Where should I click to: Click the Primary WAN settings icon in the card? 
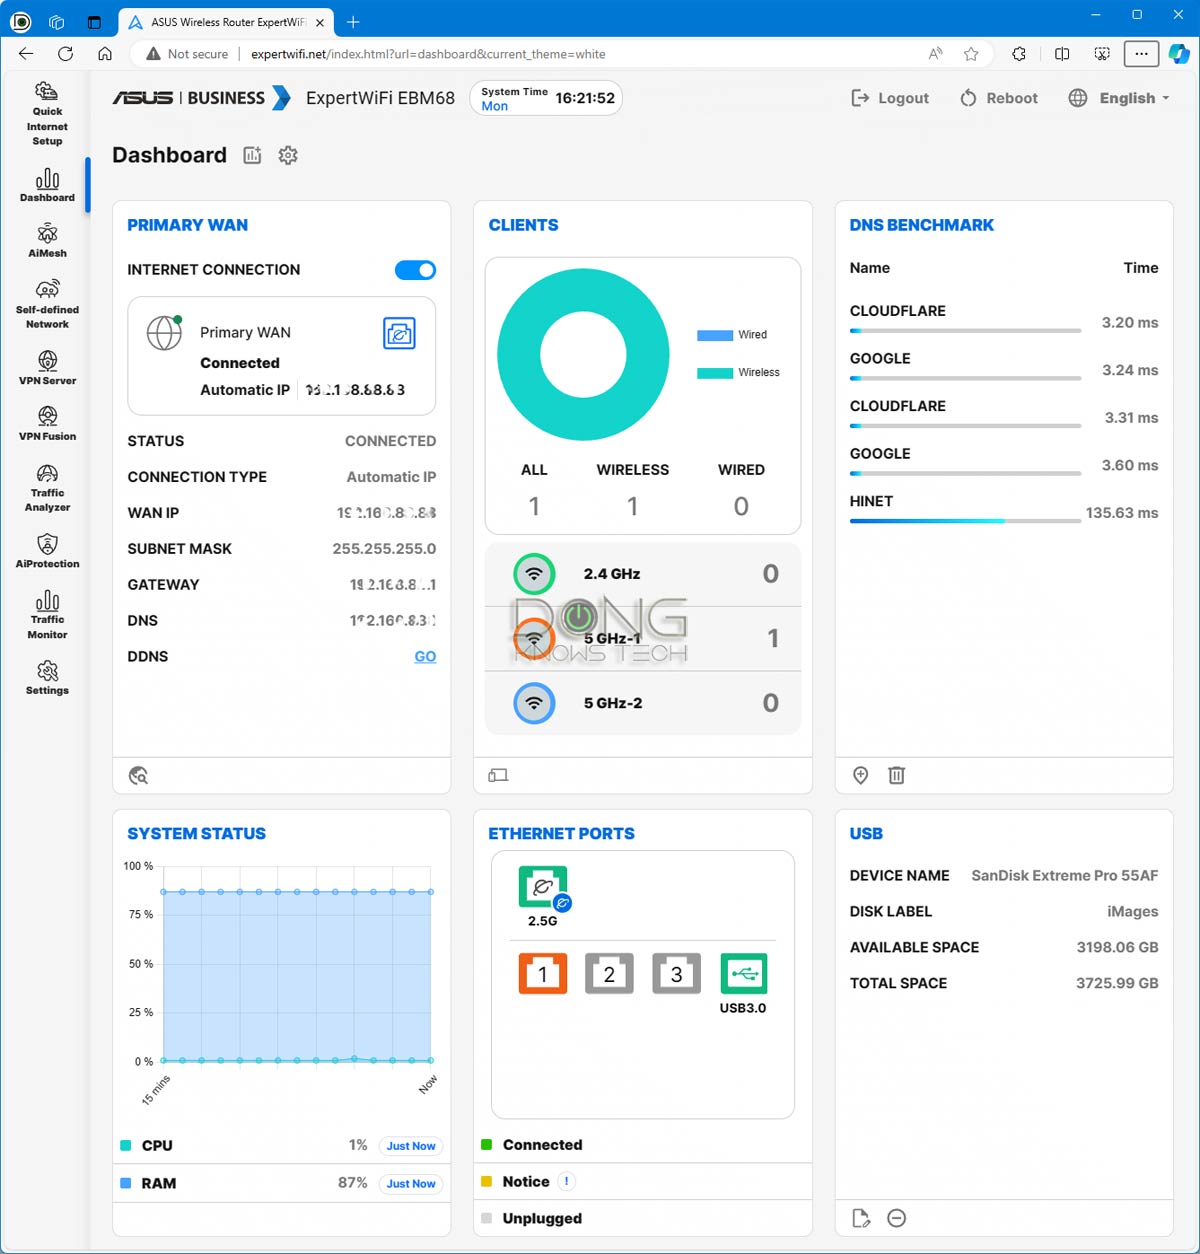click(x=399, y=334)
